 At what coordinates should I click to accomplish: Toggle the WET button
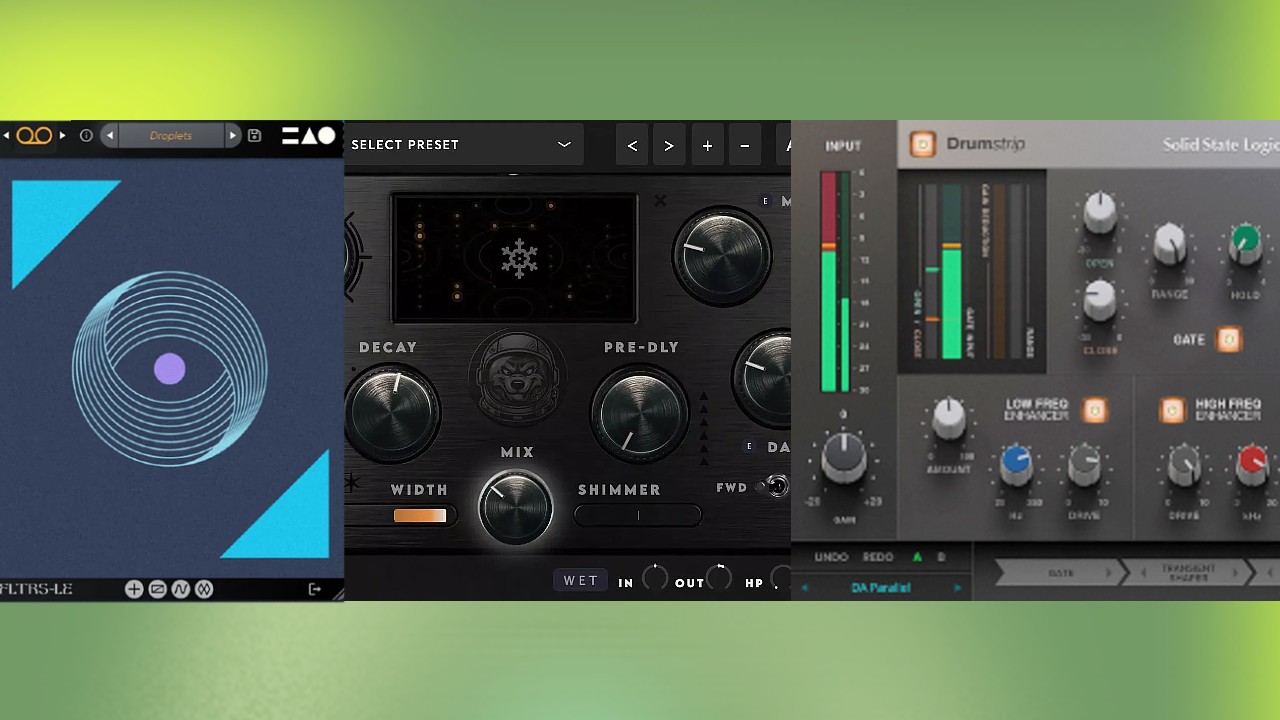(581, 581)
